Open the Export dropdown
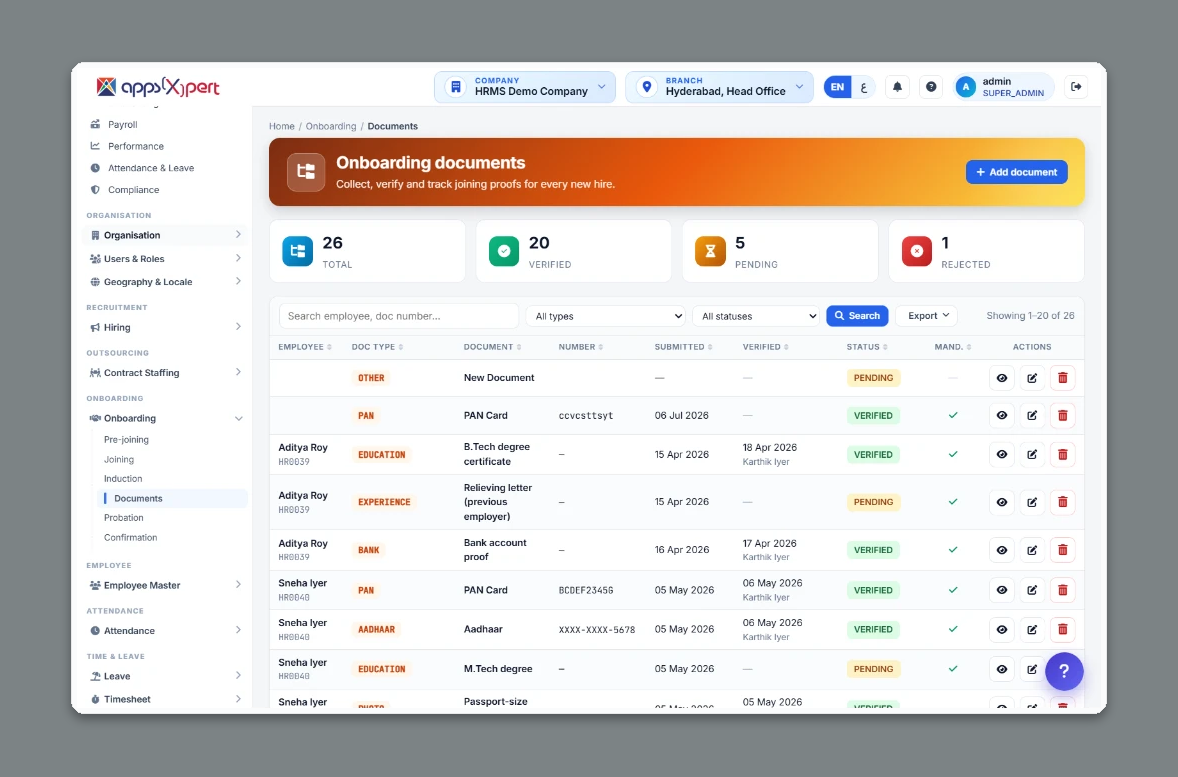1178x777 pixels. pos(926,316)
